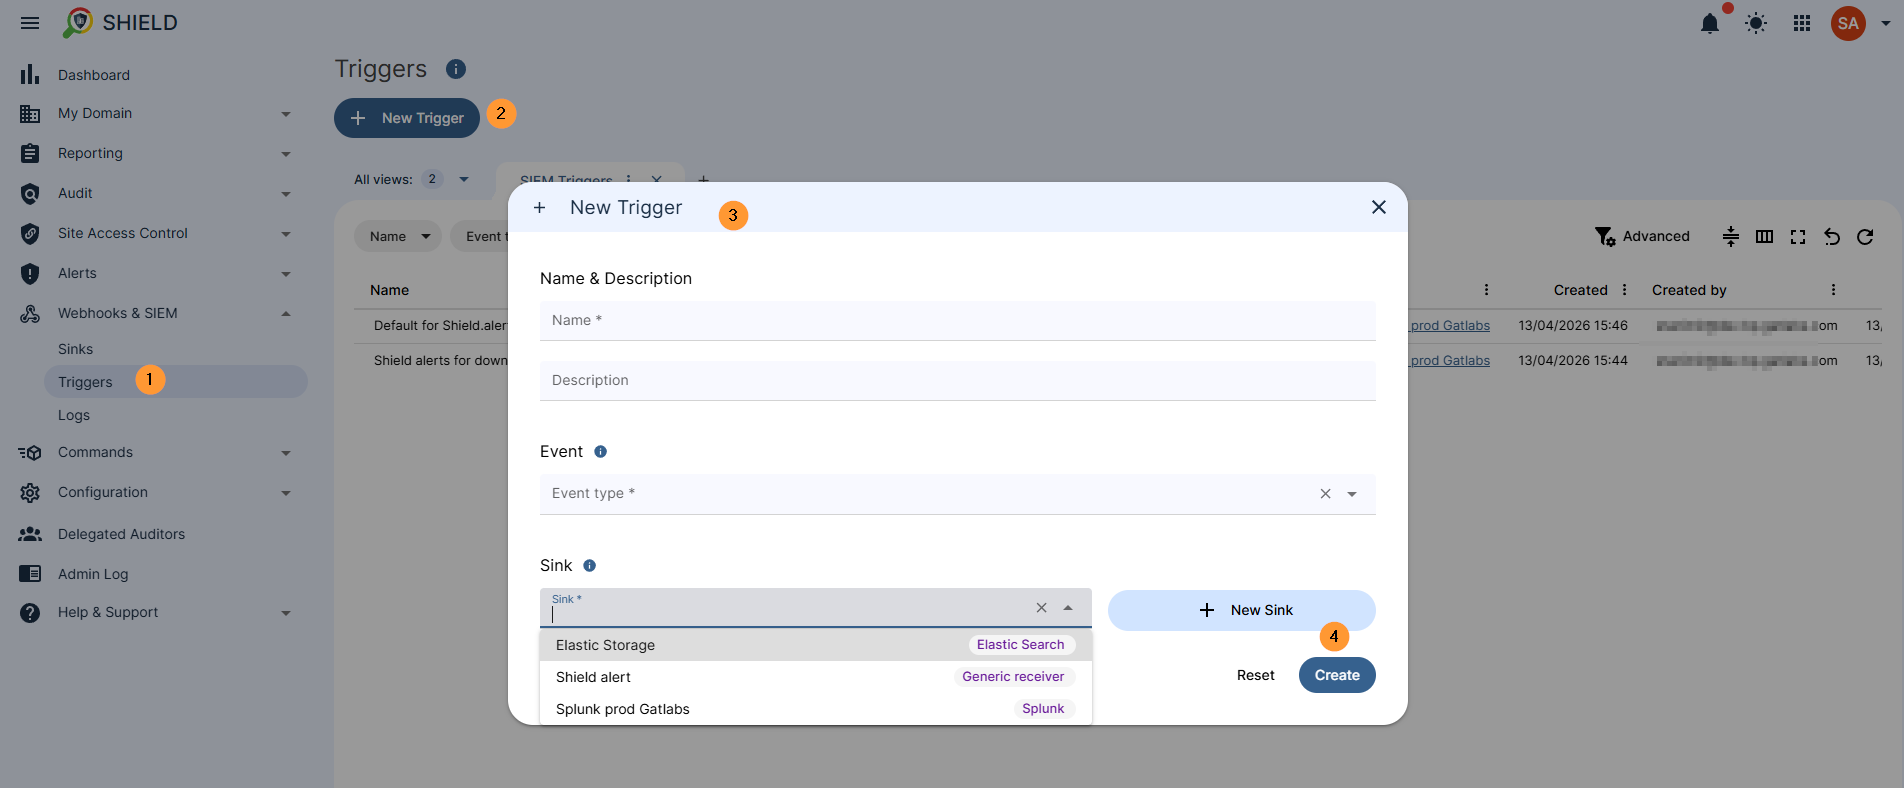Open Created column options menu

pos(1624,290)
